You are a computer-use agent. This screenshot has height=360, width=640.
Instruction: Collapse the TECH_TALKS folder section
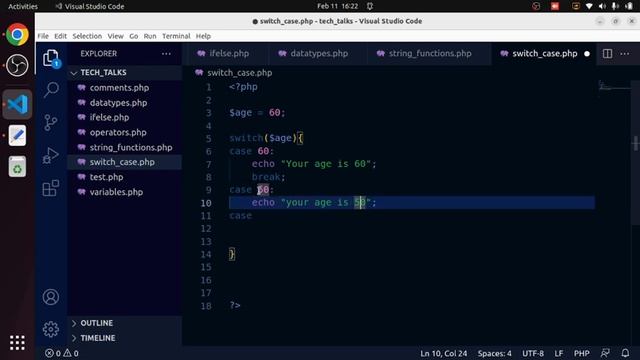(x=124, y=72)
